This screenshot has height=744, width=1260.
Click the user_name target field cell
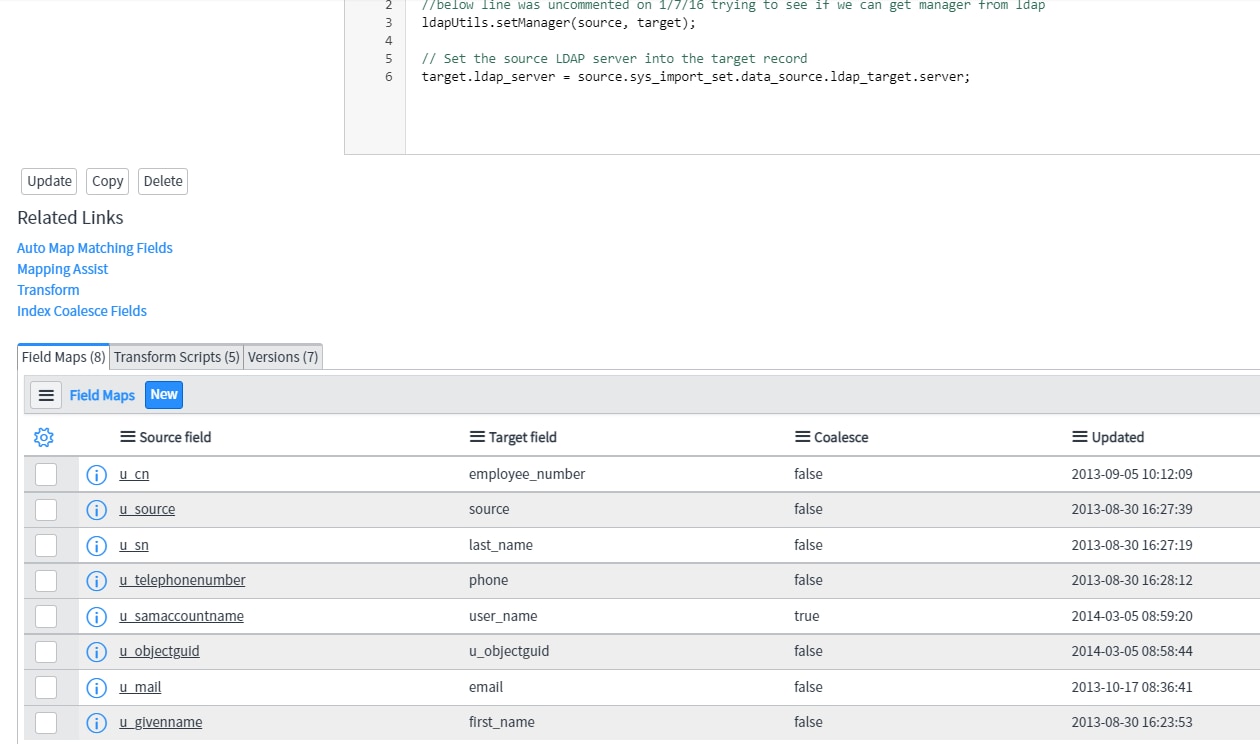(503, 616)
